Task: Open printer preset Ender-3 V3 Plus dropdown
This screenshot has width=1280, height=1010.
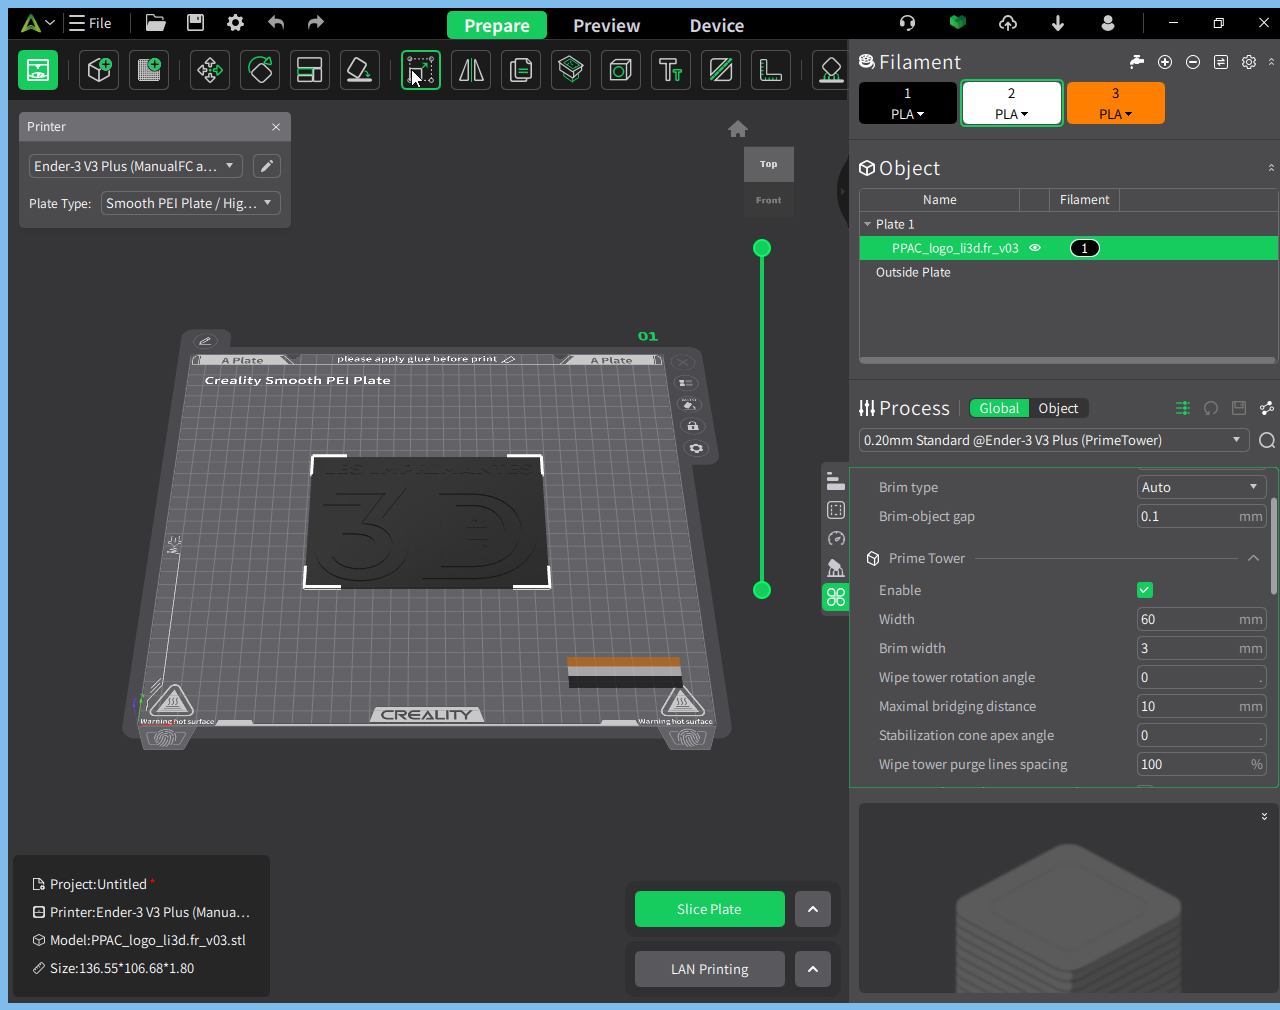Action: pos(135,166)
